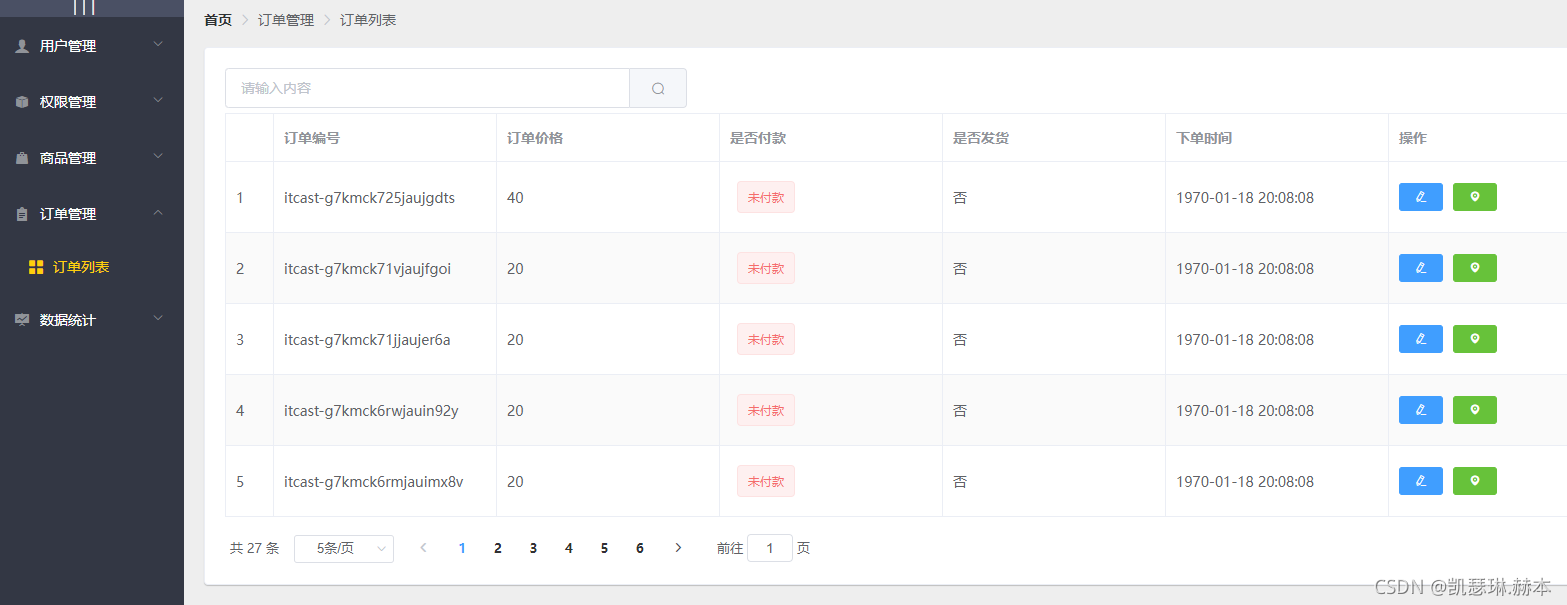Open 订单管理 sidebar menu
This screenshot has width=1567, height=605.
coord(92,214)
